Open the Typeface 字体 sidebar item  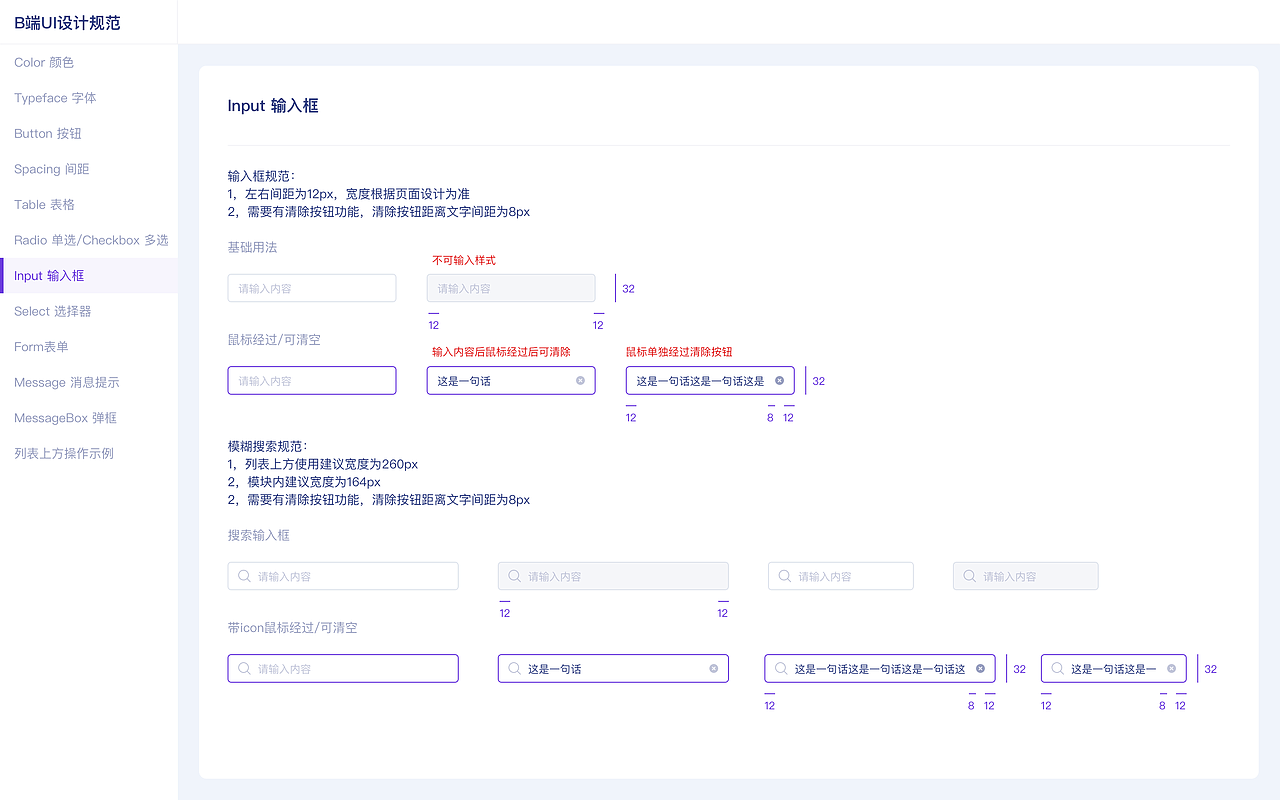(x=89, y=98)
